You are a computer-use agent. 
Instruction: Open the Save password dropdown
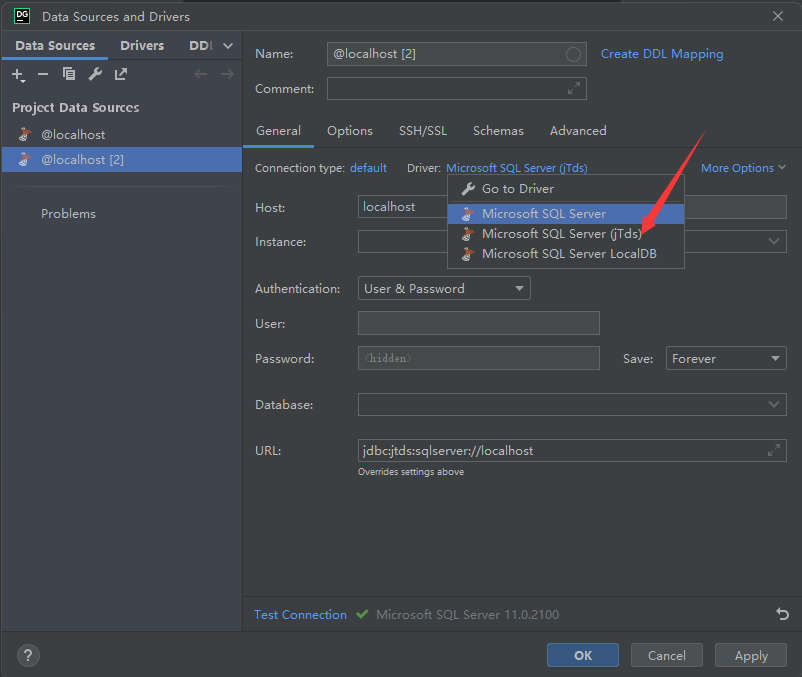pyautogui.click(x=726, y=358)
